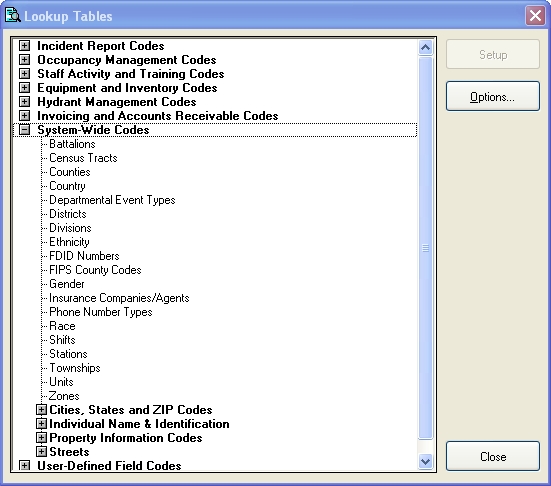This screenshot has width=551, height=486.
Task: Click the Close button
Action: [x=493, y=456]
